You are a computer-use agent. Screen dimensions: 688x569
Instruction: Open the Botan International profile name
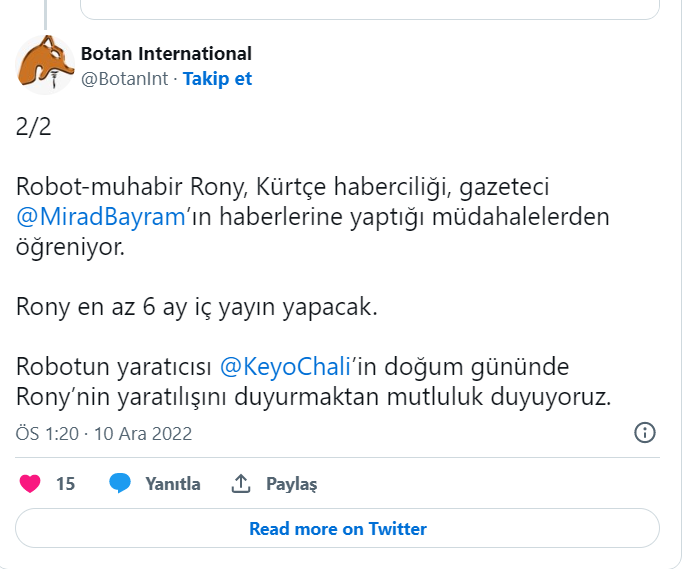click(x=166, y=54)
